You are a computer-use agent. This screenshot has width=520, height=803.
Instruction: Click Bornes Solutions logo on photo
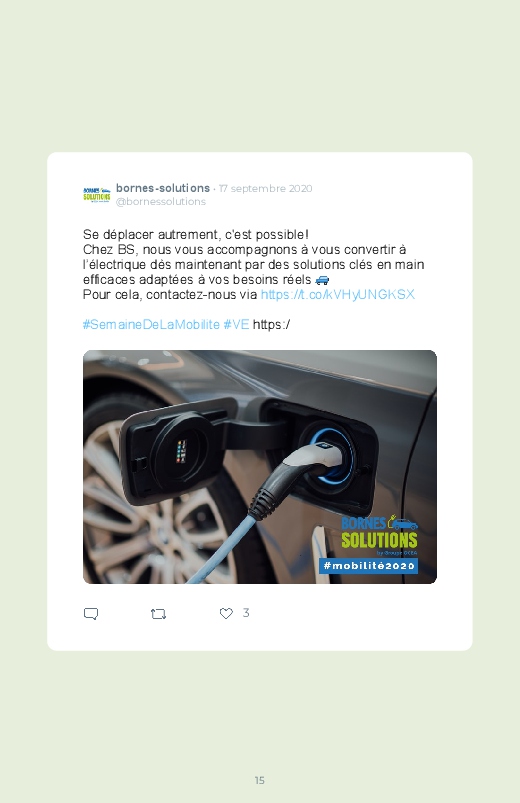pyautogui.click(x=379, y=535)
